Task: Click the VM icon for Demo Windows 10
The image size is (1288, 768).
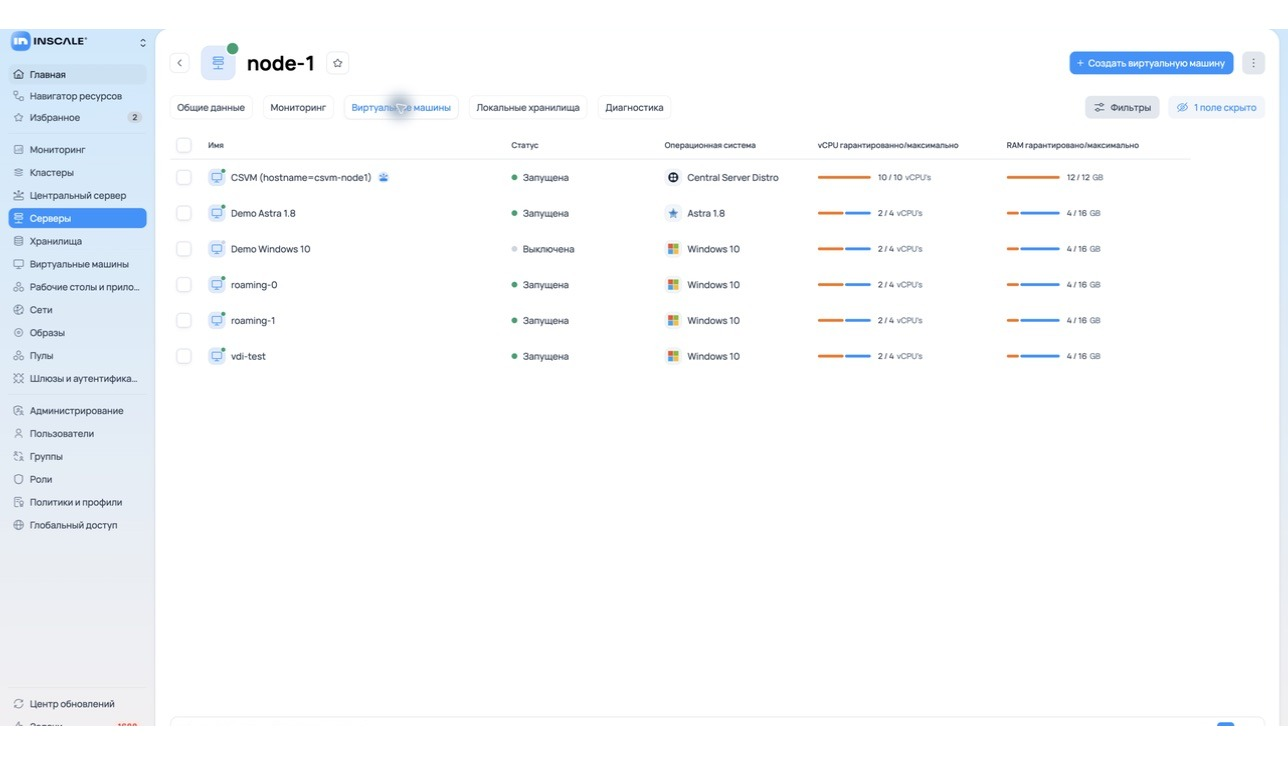Action: [216, 249]
